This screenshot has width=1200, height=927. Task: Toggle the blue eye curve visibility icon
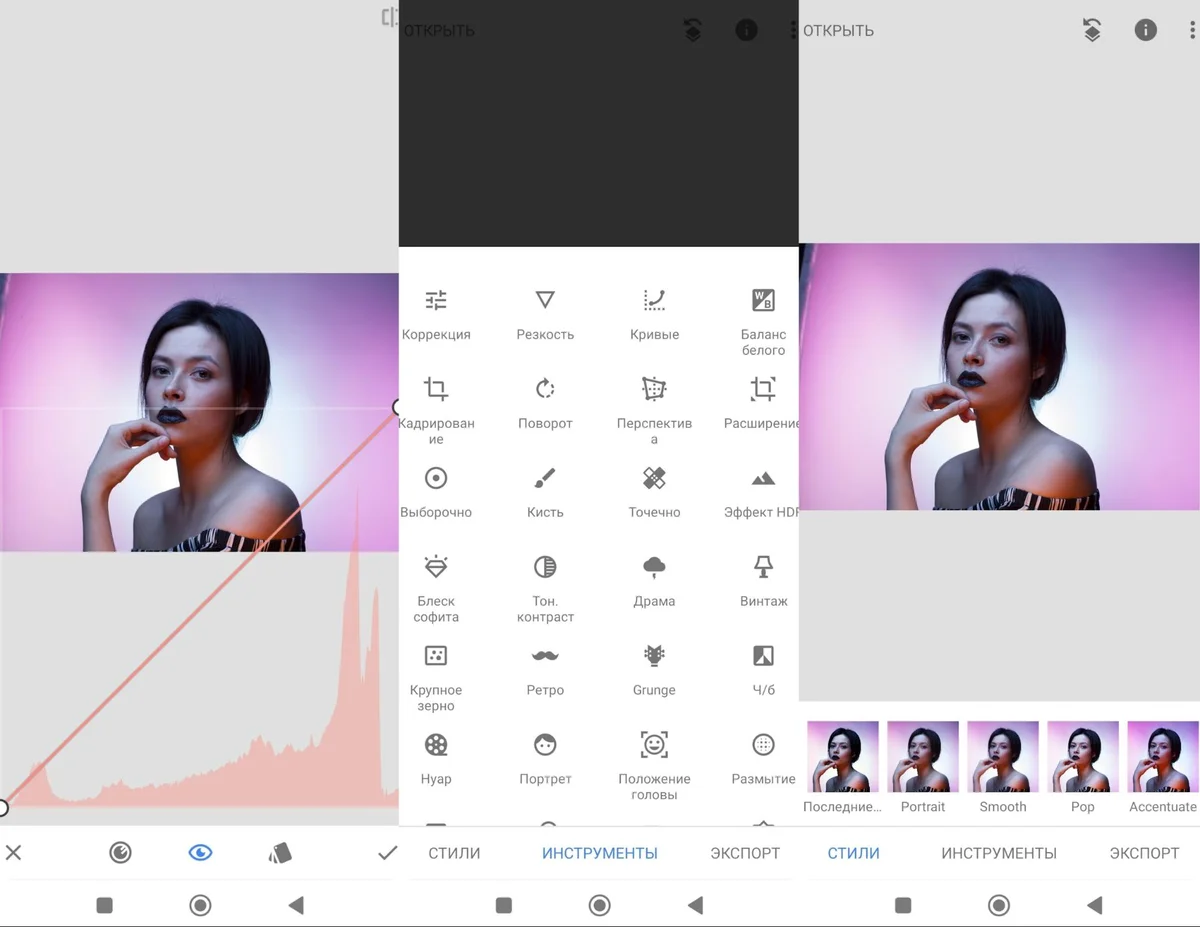(x=200, y=853)
